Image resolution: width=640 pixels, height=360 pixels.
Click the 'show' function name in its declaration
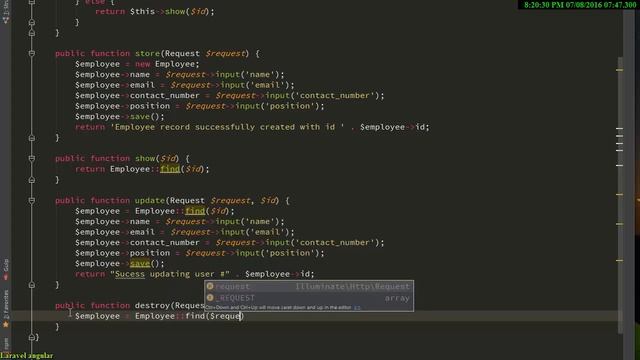[145, 158]
